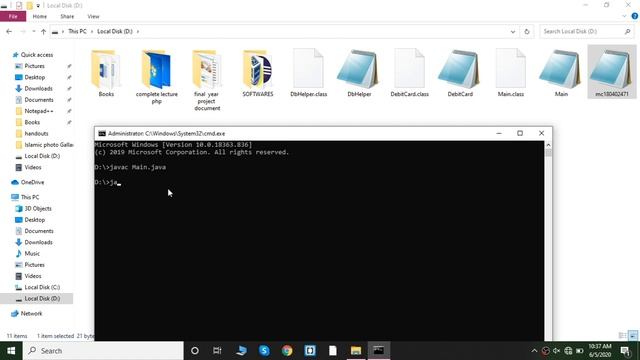Click the cmd.exe title bar icon
This screenshot has width=640, height=360.
pyautogui.click(x=102, y=133)
